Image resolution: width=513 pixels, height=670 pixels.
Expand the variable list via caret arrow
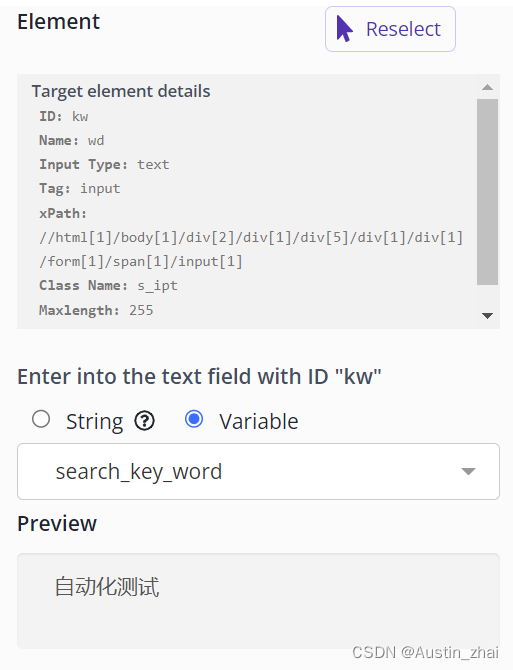coord(469,471)
